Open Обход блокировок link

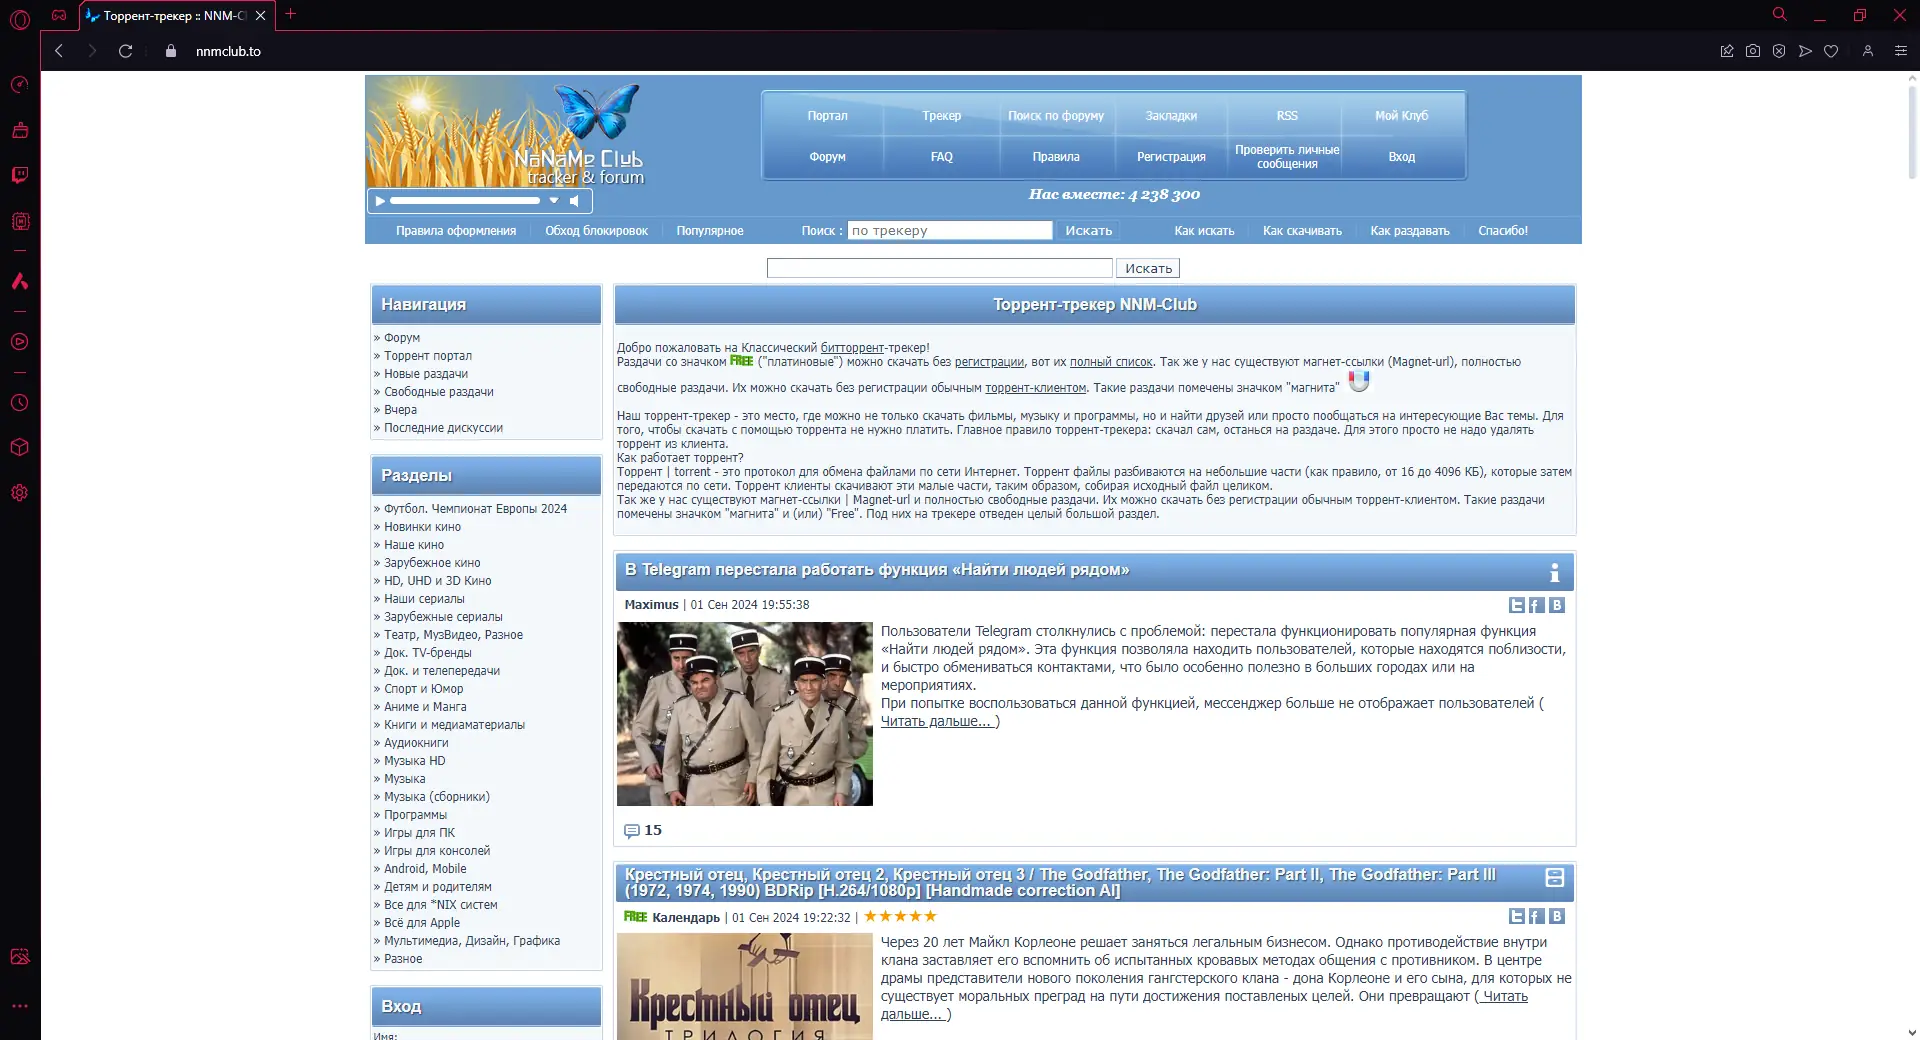[597, 231]
